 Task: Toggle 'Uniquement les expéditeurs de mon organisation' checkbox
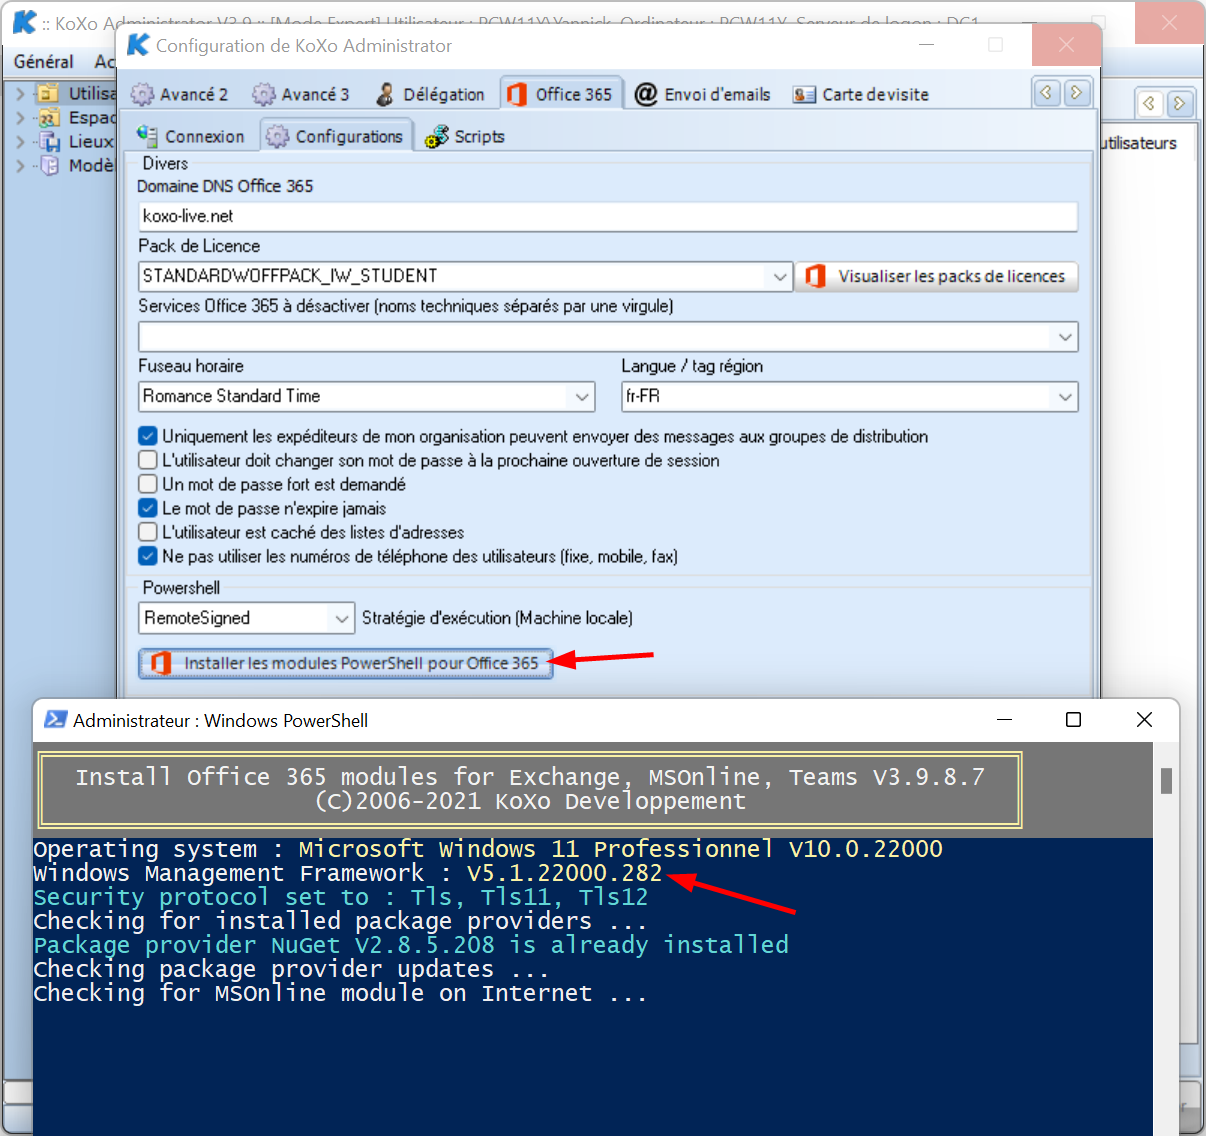pyautogui.click(x=148, y=436)
